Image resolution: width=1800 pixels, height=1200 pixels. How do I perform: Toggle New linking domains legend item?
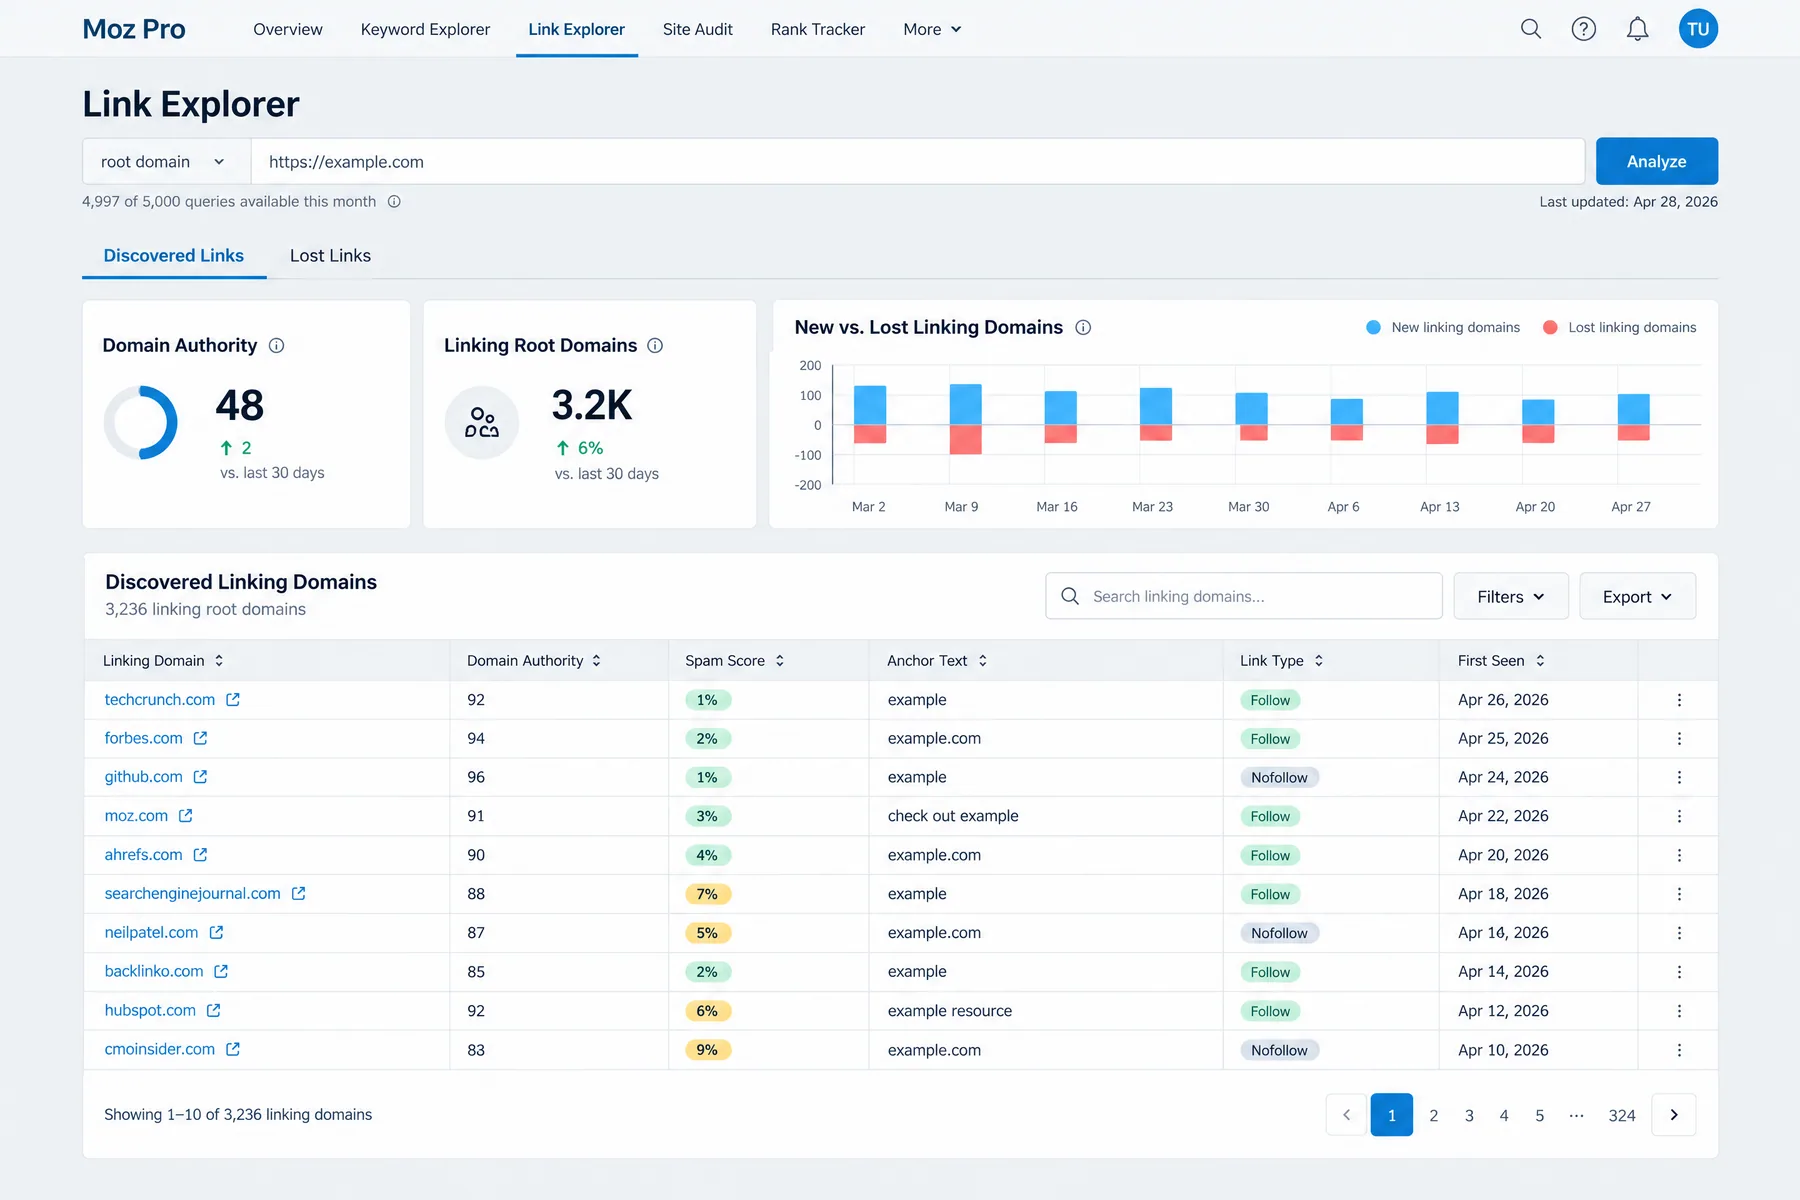(1443, 328)
